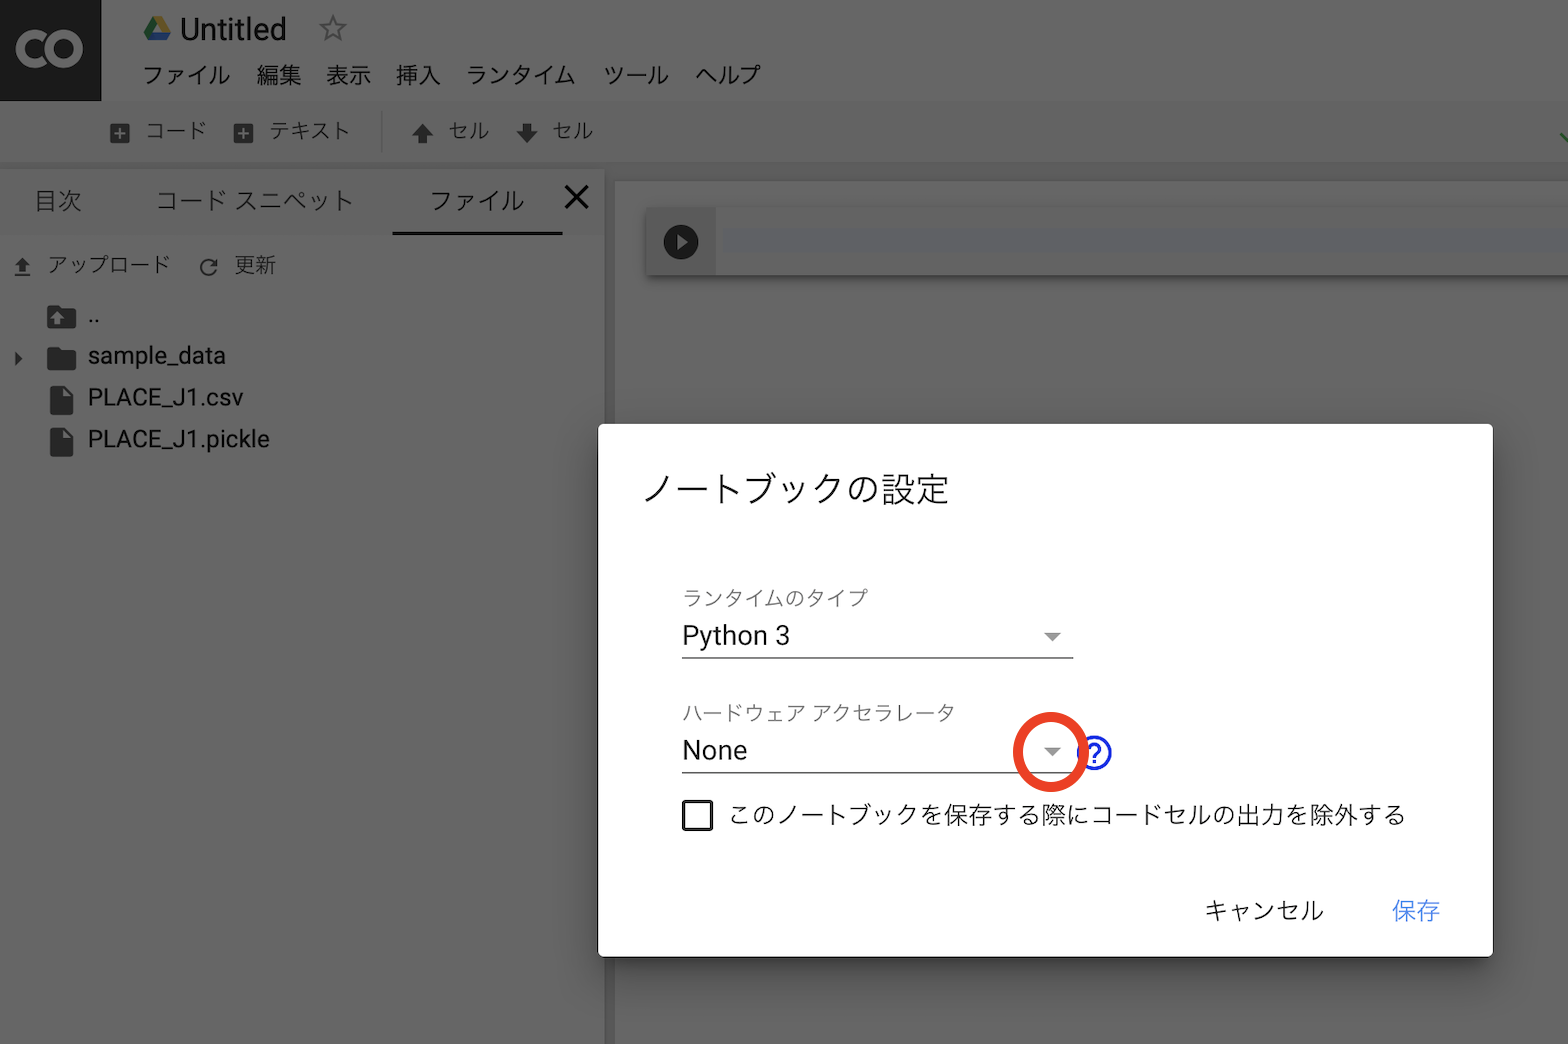Screen dimensions: 1568x1044
Task: Close the sidebar panel with X
Action: (577, 197)
